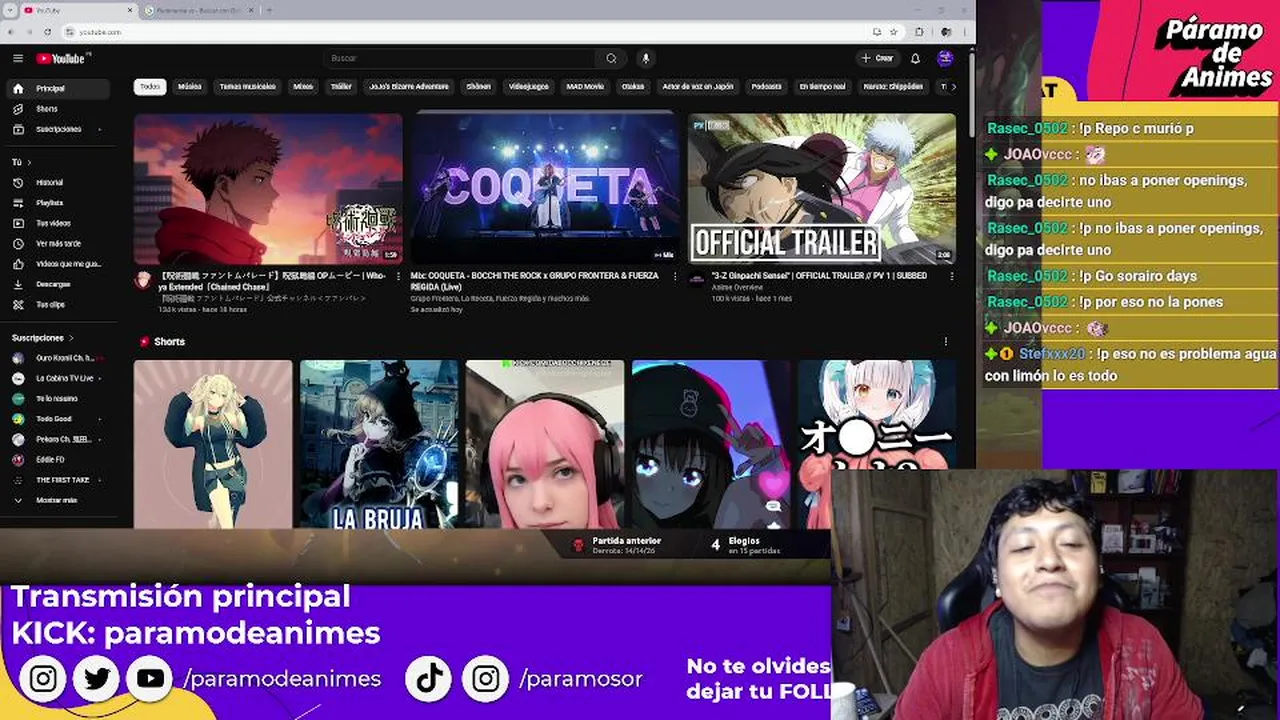Select the Podcasts chip
This screenshot has width=1280, height=720.
click(x=767, y=87)
